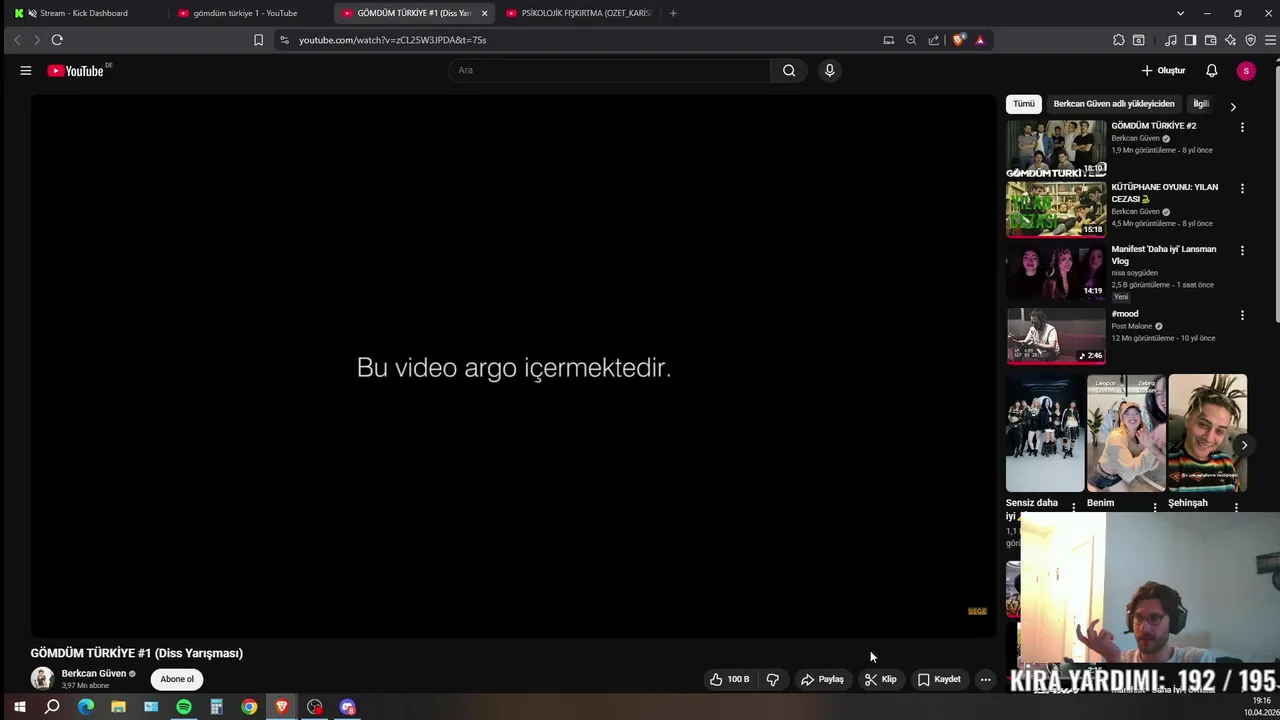1280x720 pixels.
Task: Open the browser tab search dropdown
Action: tap(1180, 13)
